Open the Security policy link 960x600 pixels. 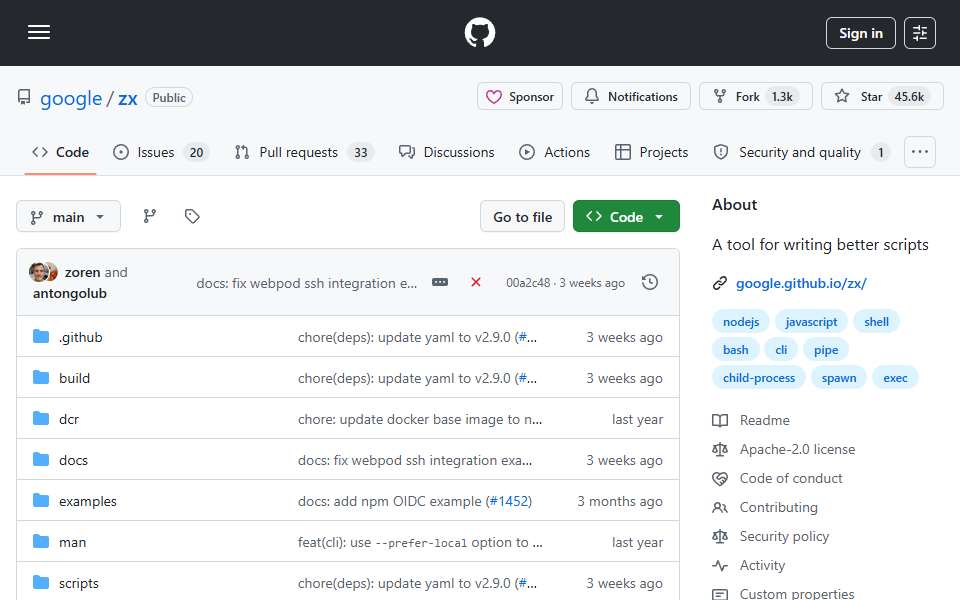784,536
